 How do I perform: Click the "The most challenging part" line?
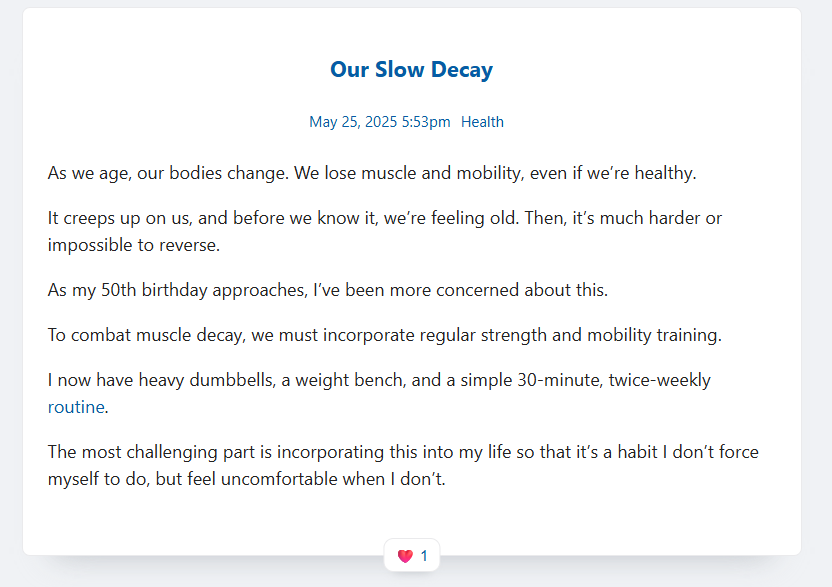tap(403, 452)
